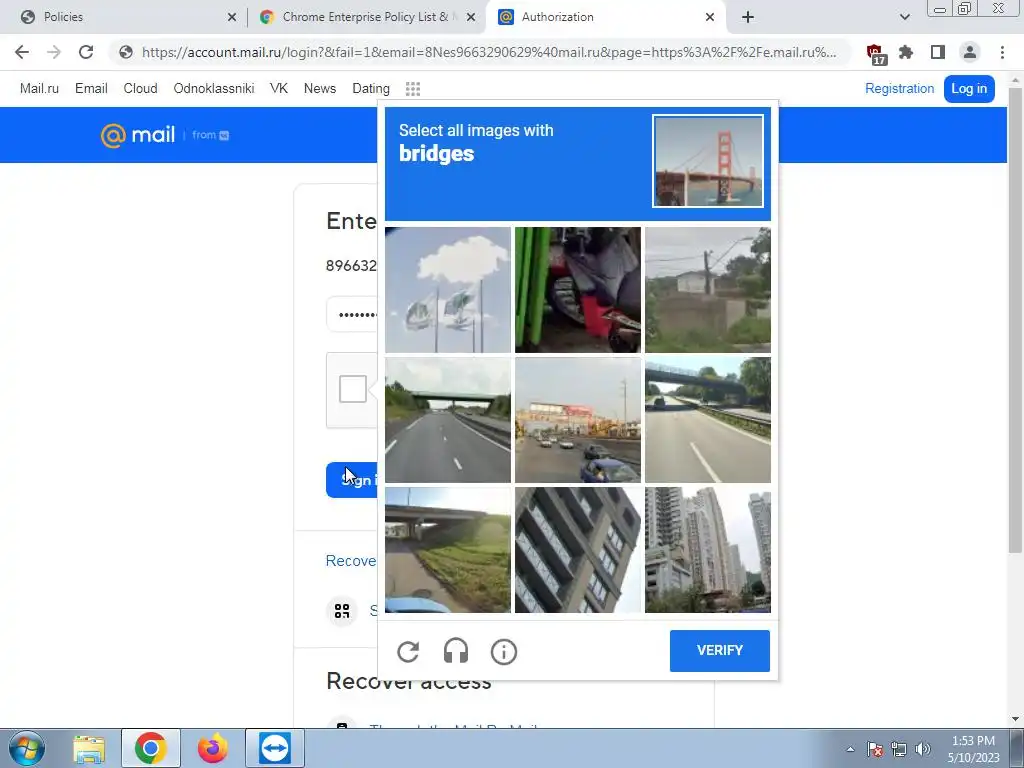
Task: Open the Chrome profile avatar
Action: 970,52
